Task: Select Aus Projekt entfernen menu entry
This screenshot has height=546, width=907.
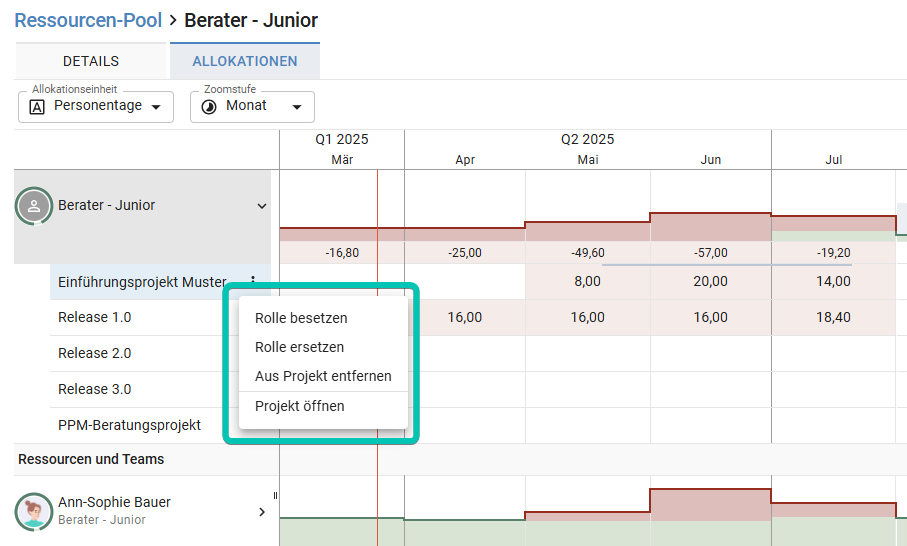Action: click(323, 376)
